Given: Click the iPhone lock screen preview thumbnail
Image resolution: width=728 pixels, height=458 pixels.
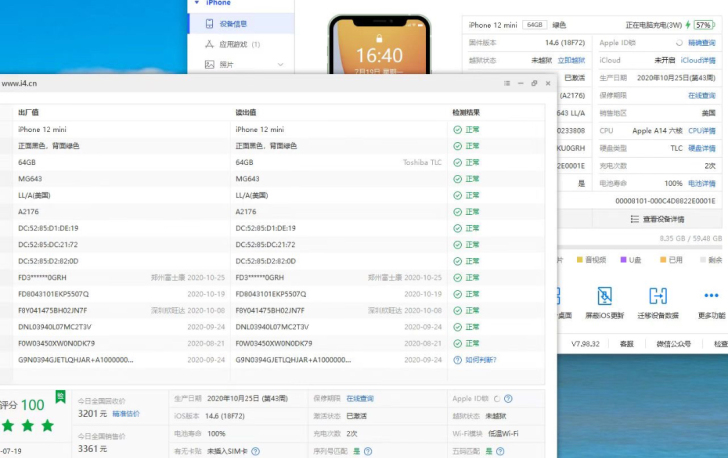Looking at the screenshot, I should click(379, 45).
